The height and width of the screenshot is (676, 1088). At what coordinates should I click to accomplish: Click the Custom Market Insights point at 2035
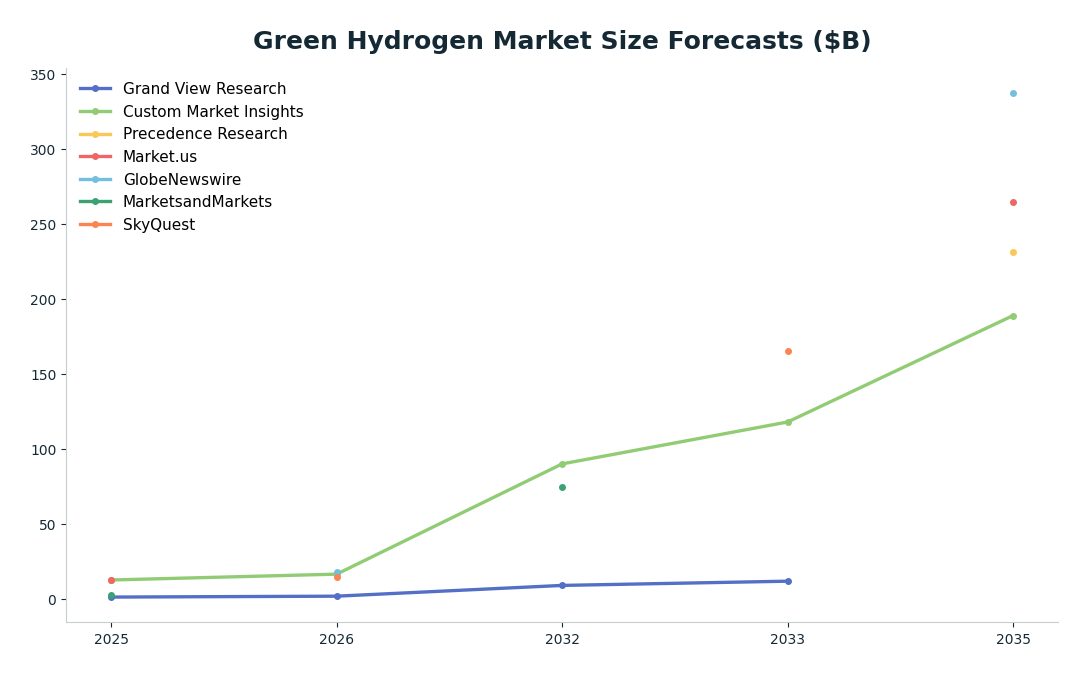click(1013, 316)
